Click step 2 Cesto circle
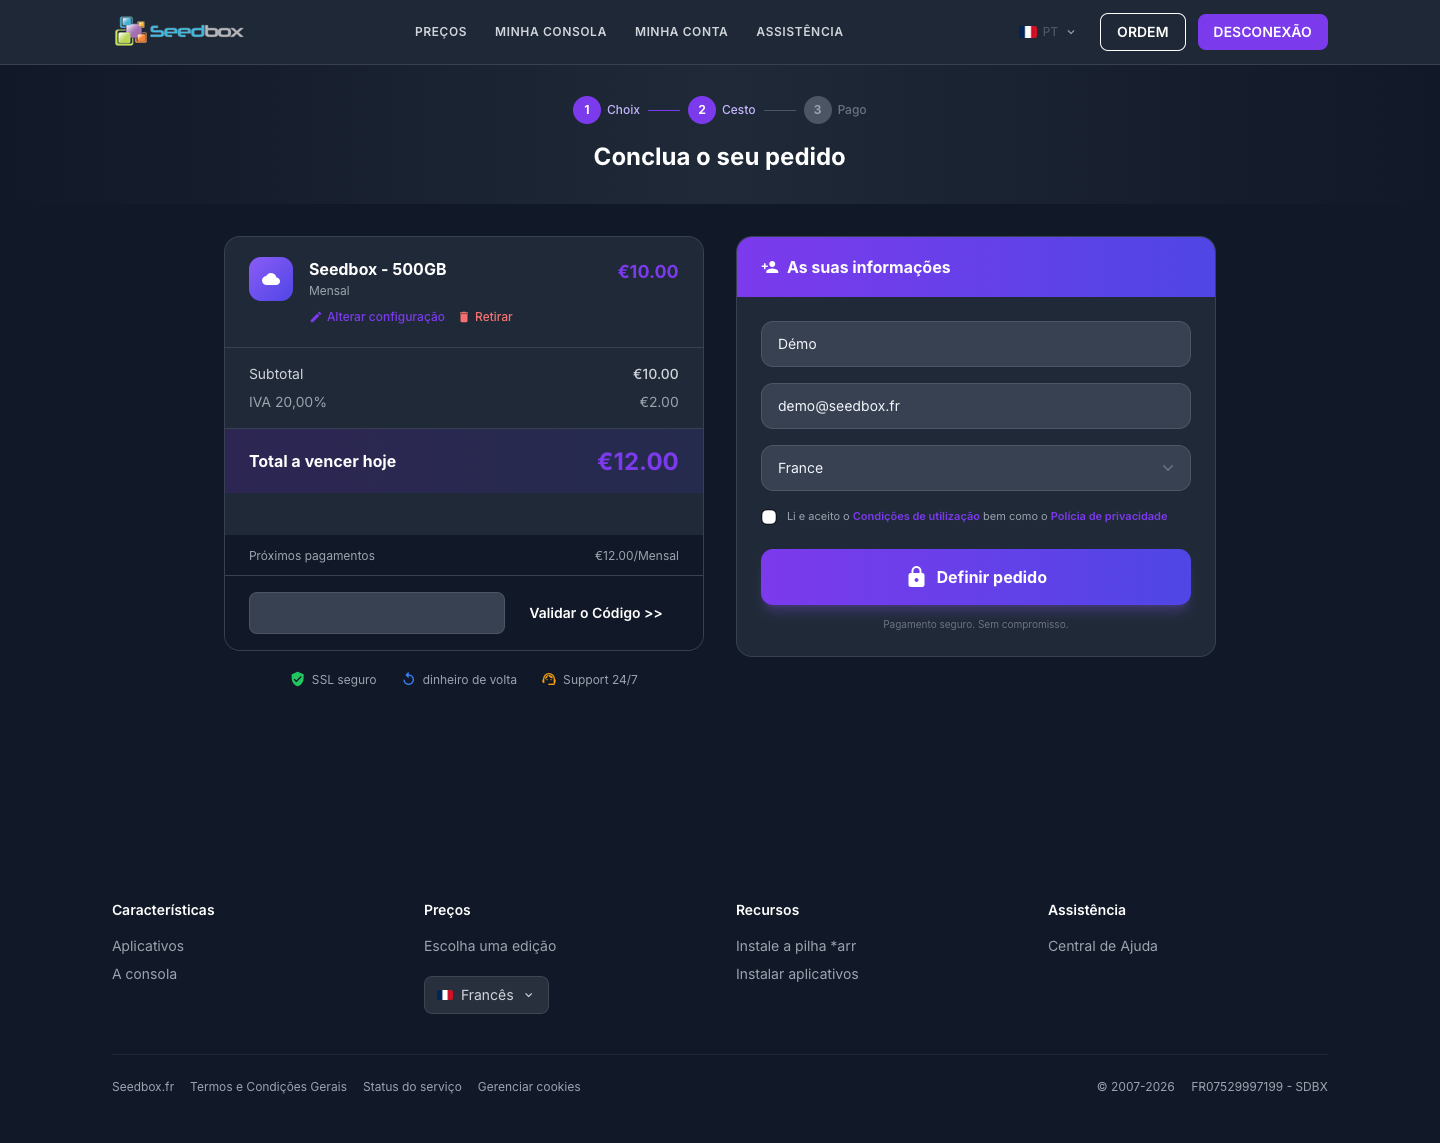1440x1143 pixels. 702,110
